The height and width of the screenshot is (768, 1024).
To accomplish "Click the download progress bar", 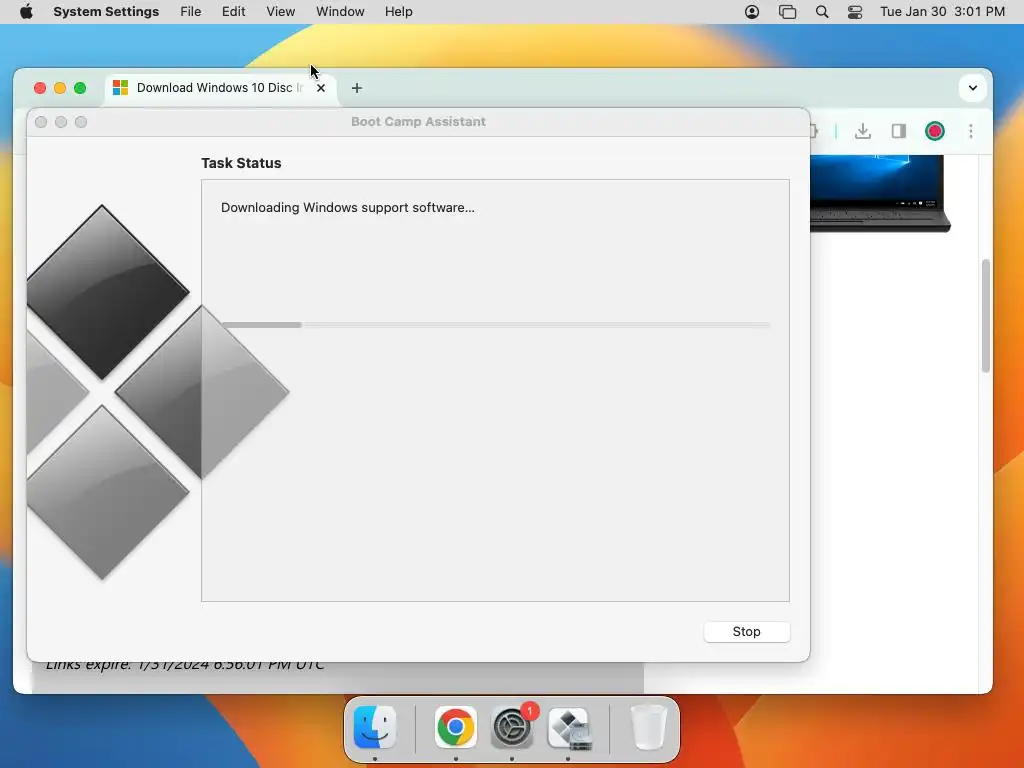I will point(496,325).
